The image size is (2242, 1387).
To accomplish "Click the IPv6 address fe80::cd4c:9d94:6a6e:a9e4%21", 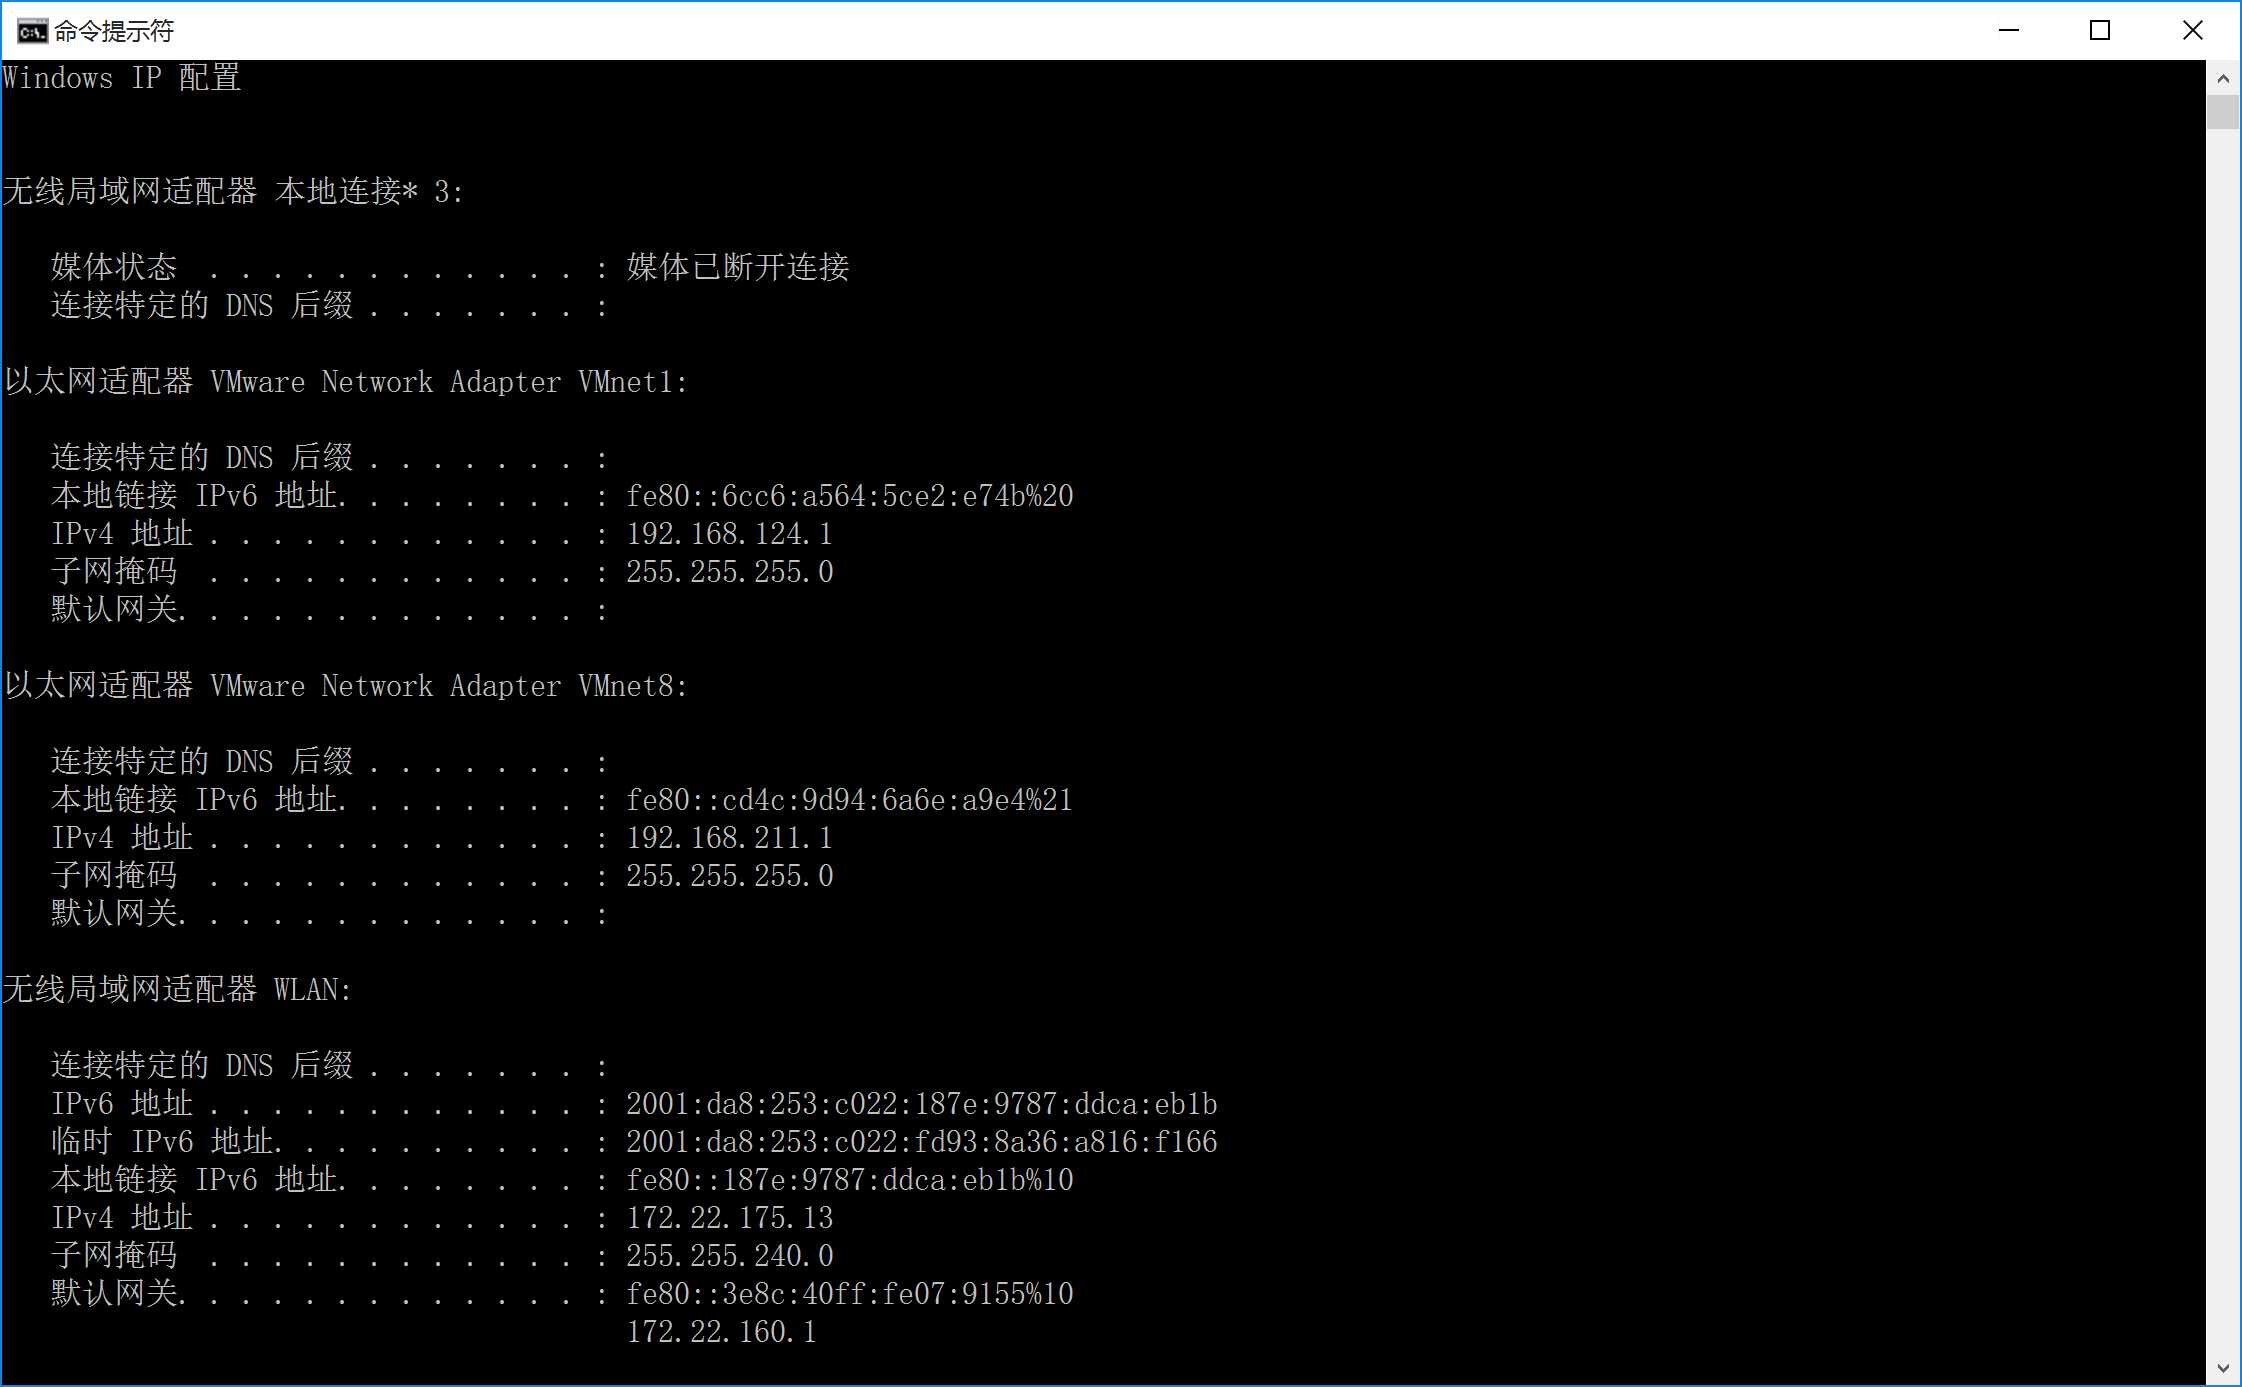I will [850, 800].
